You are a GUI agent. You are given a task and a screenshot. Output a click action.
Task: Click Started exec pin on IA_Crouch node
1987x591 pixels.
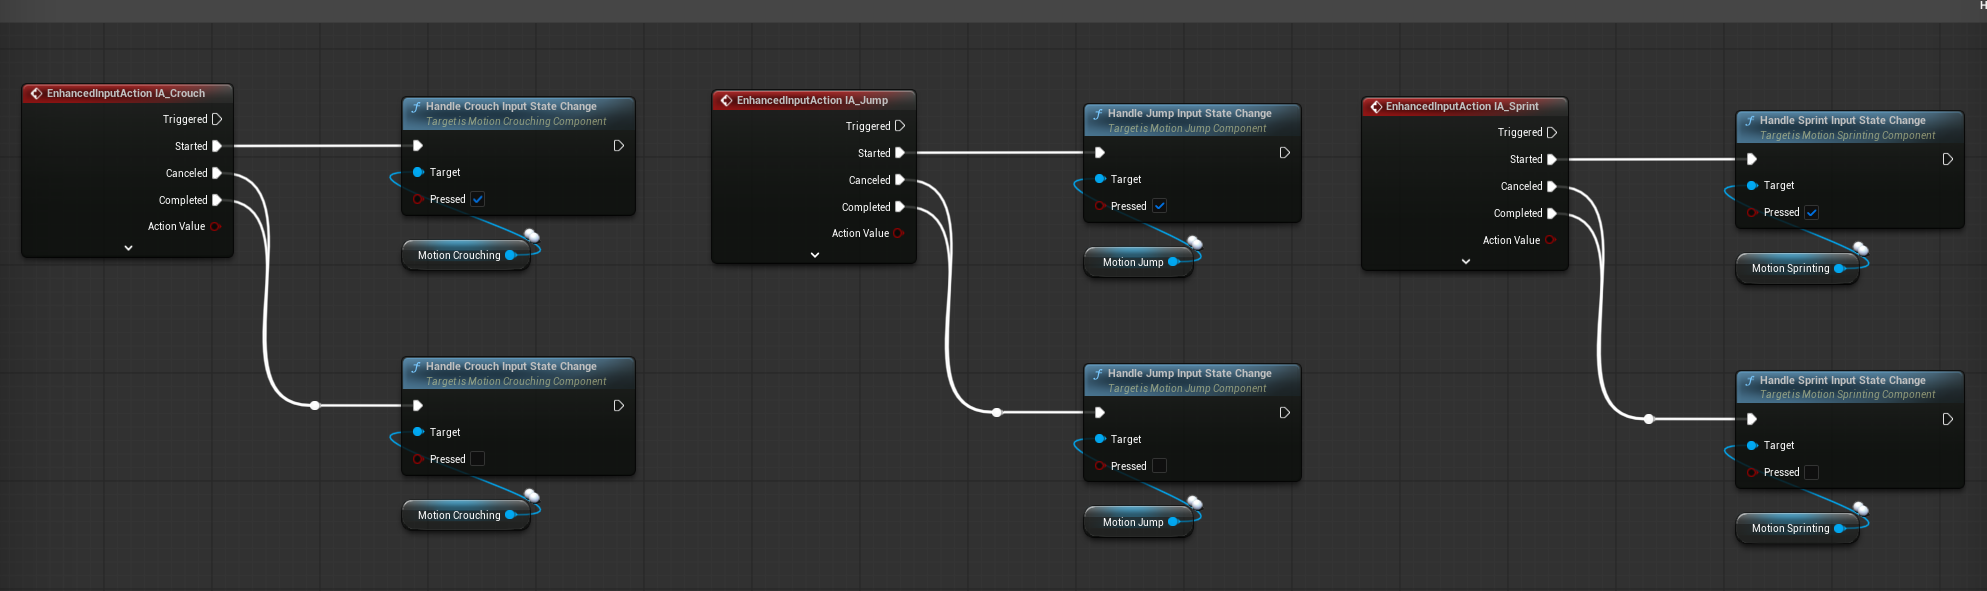tap(217, 146)
